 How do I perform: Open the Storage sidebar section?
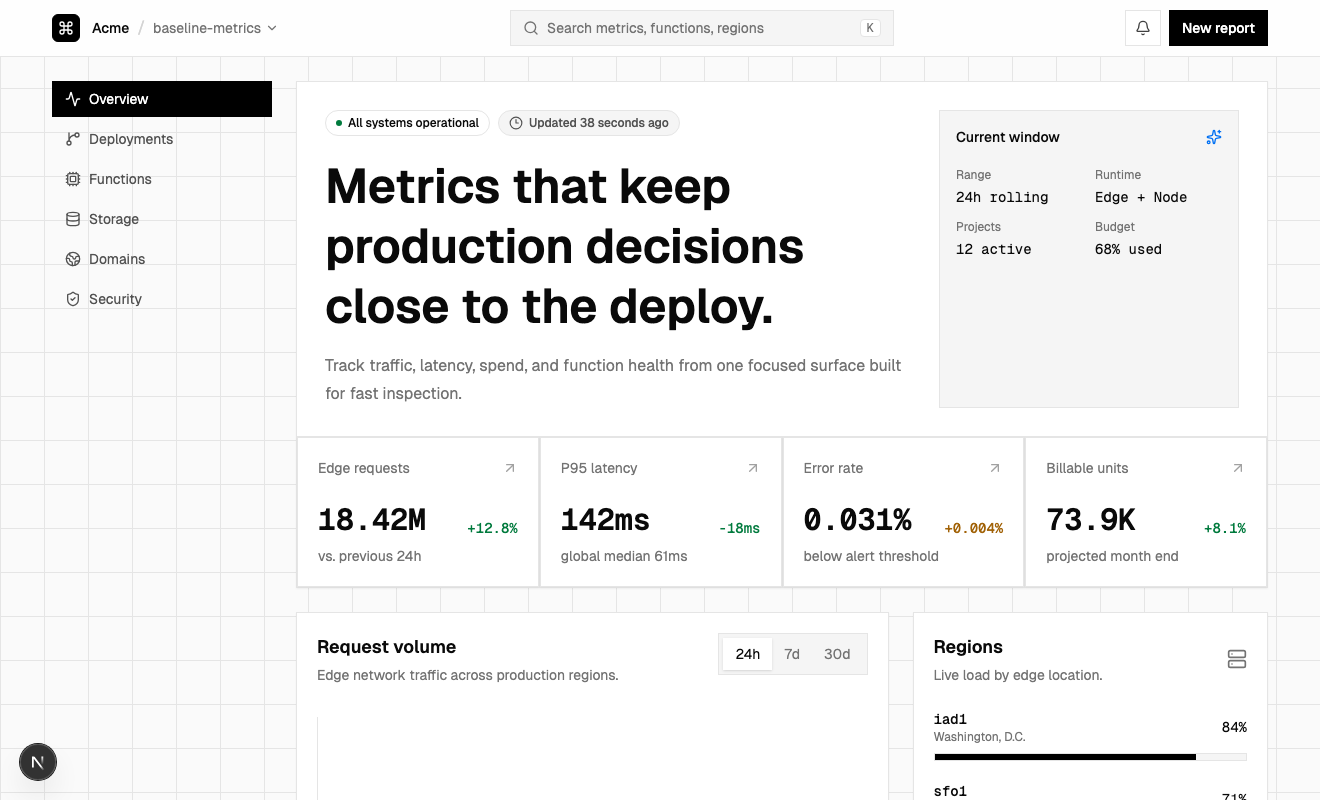[x=113, y=219]
